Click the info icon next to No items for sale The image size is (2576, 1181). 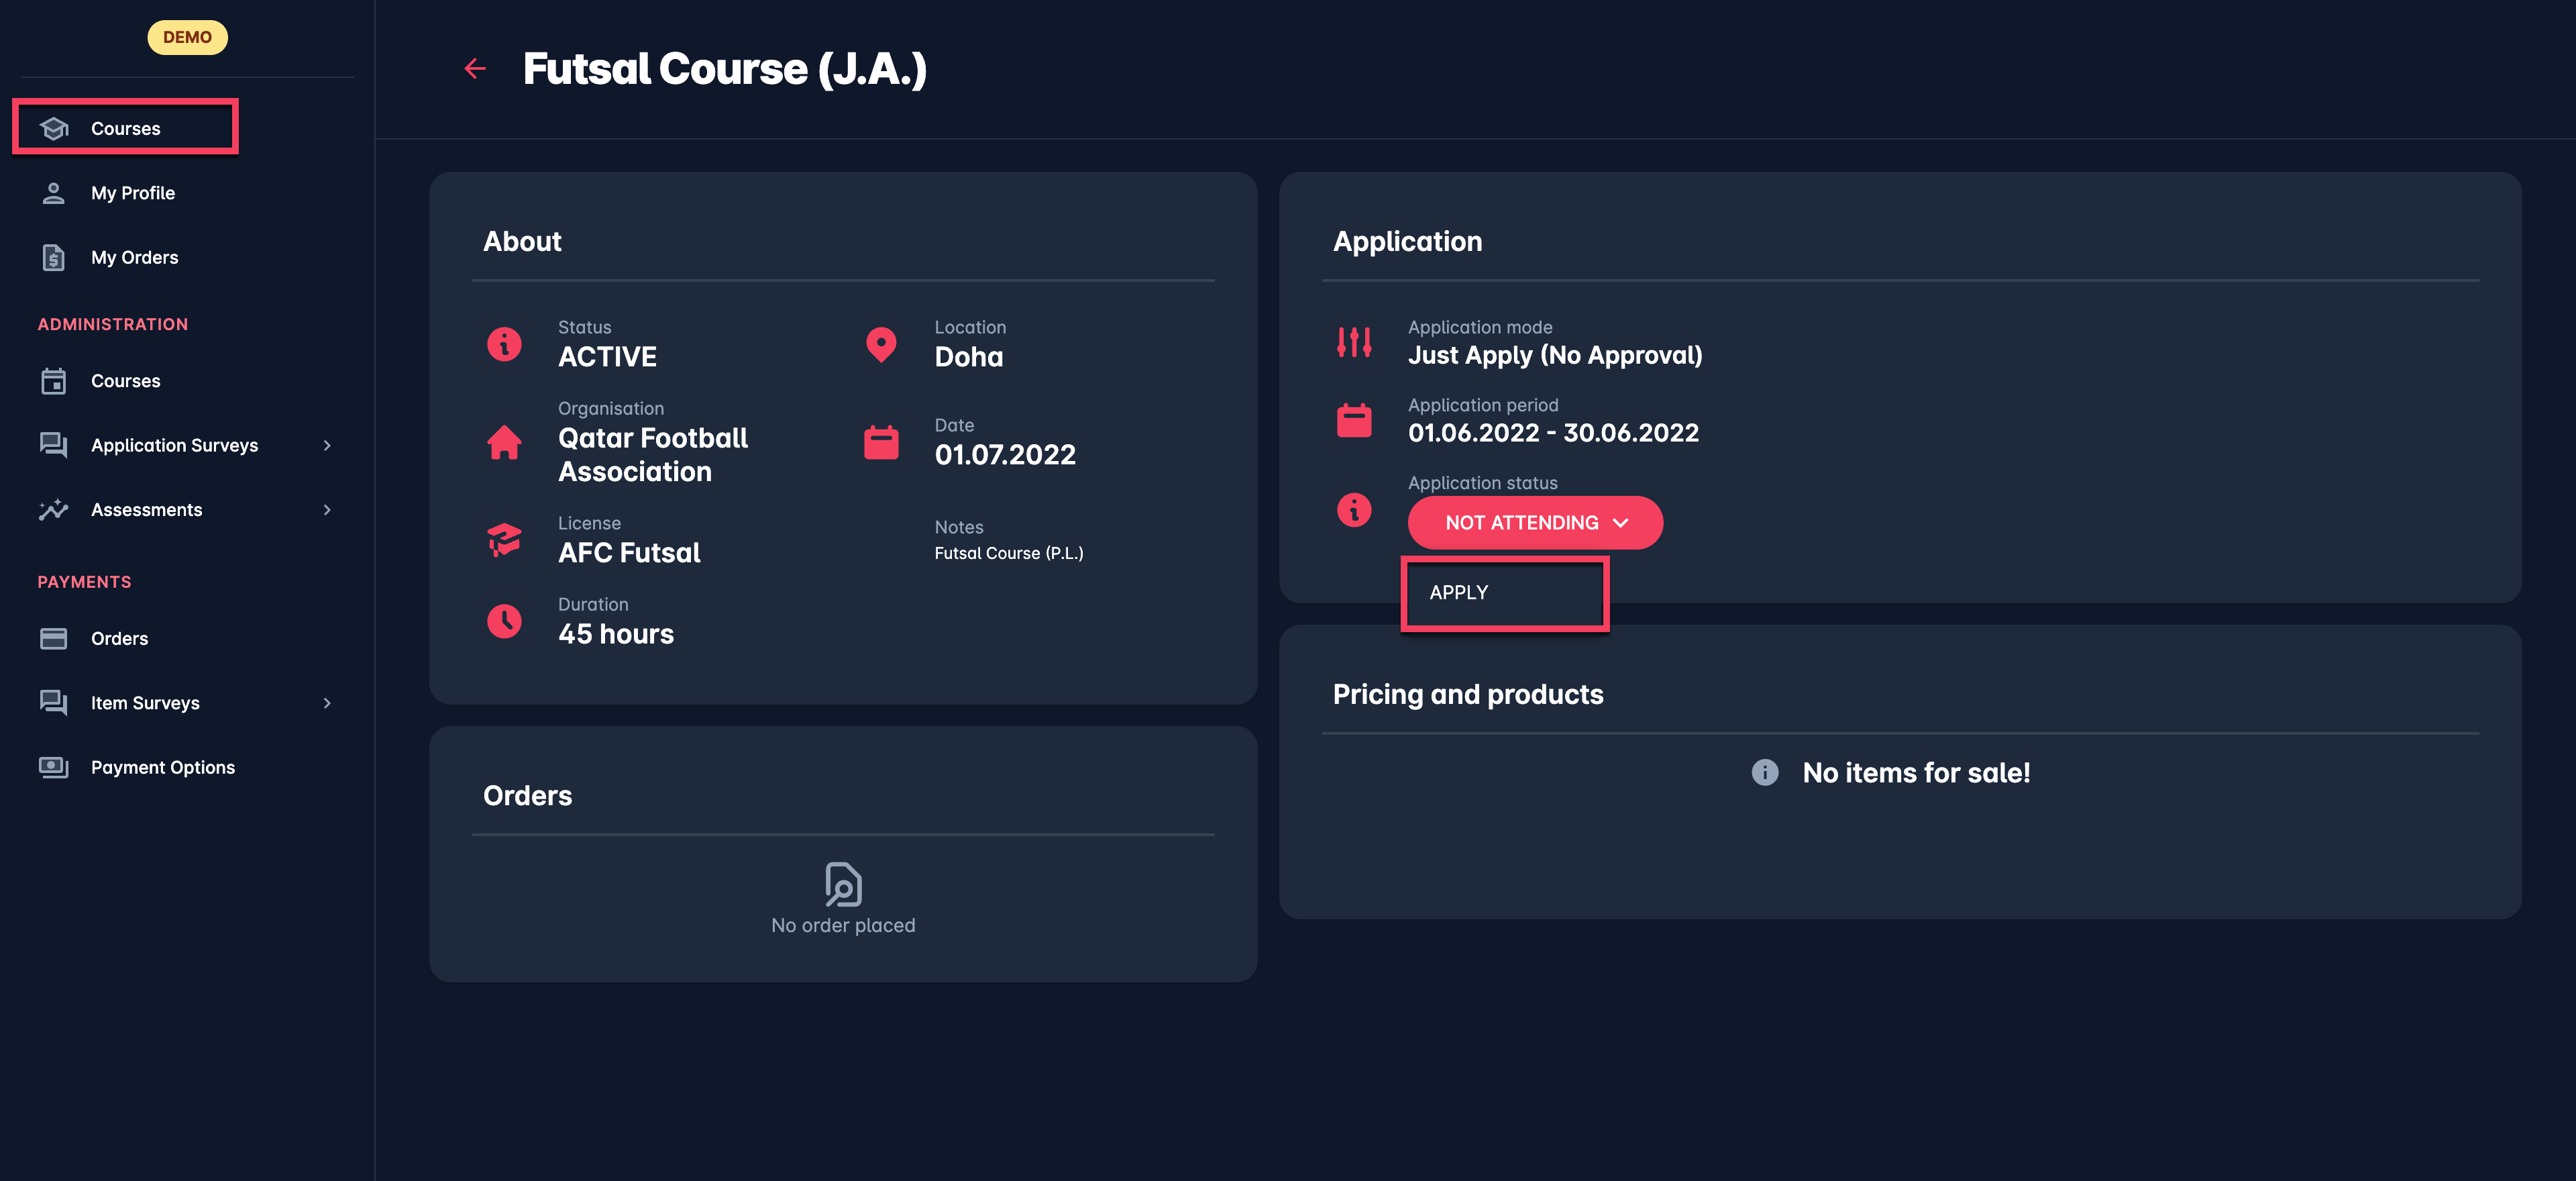pos(1765,772)
